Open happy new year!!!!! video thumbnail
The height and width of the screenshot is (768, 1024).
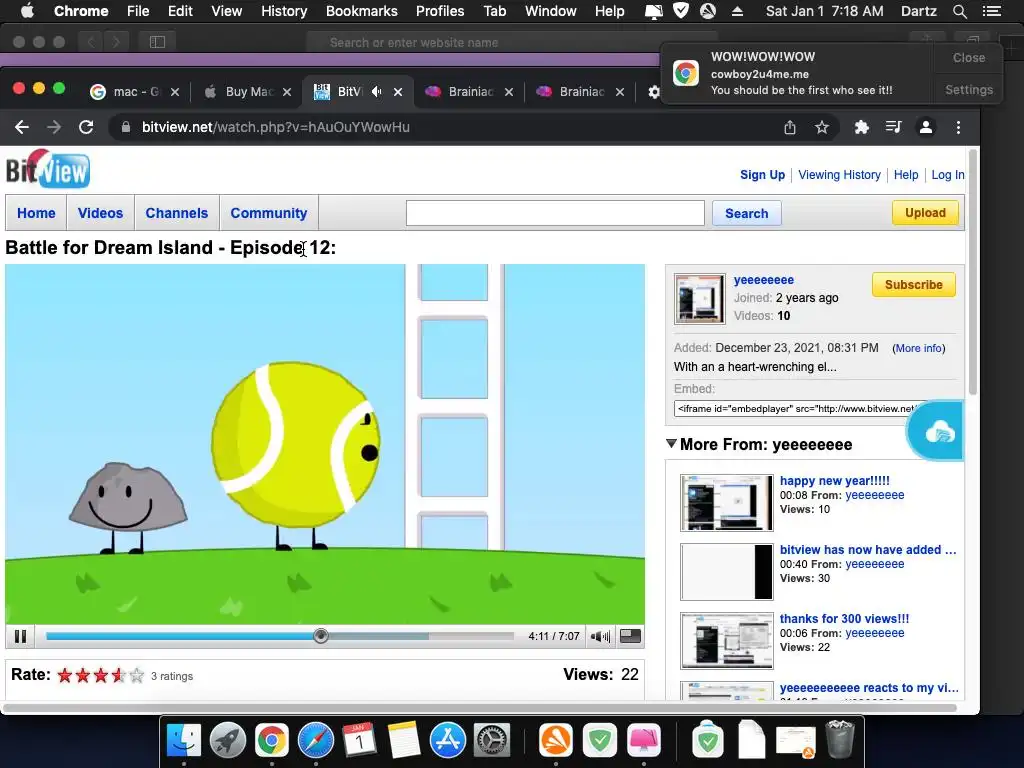coord(726,502)
